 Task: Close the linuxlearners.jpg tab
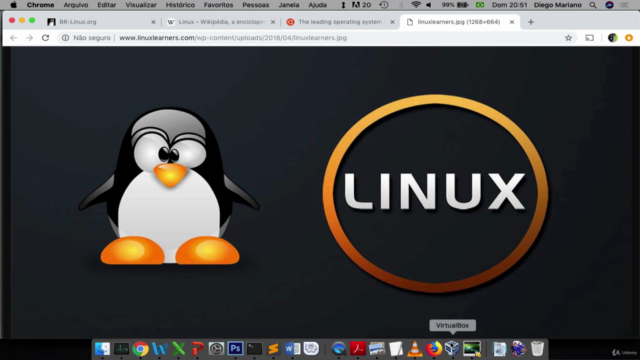[x=512, y=22]
